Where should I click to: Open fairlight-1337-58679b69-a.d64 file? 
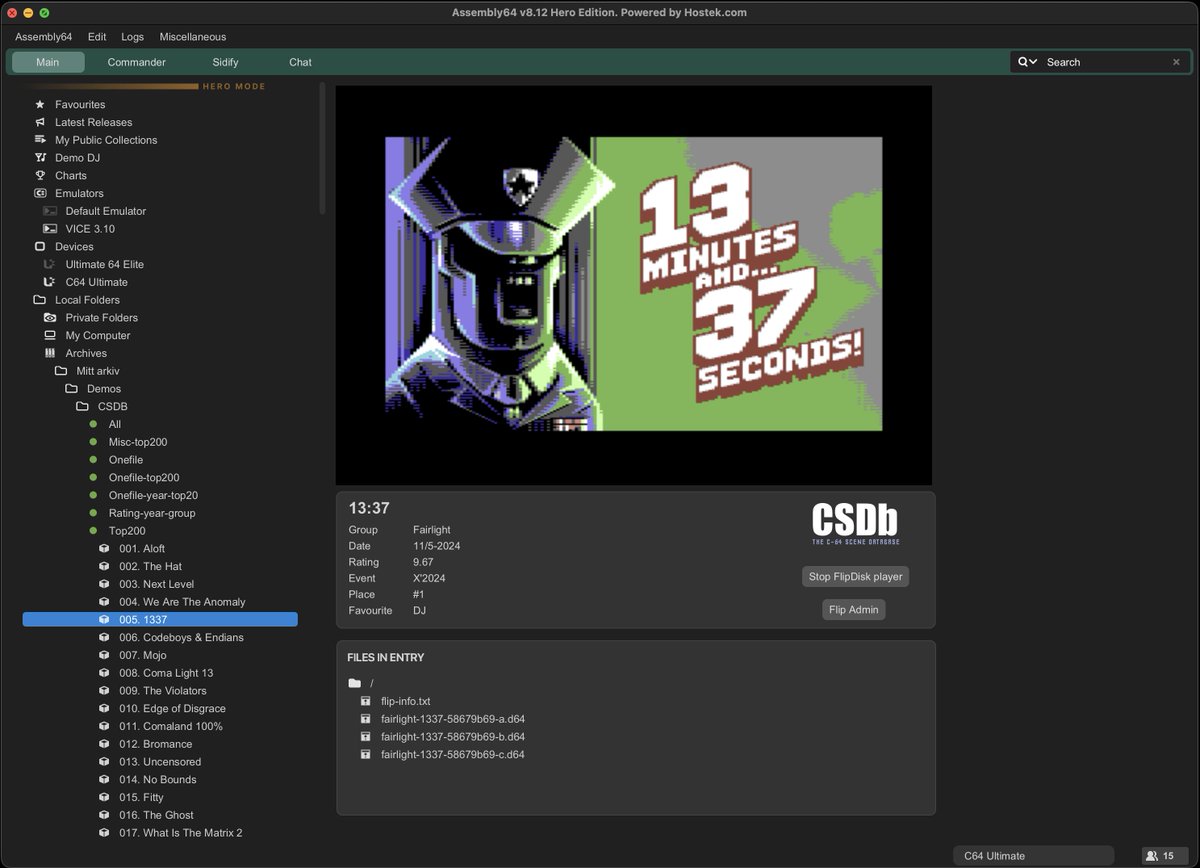pyautogui.click(x=454, y=719)
